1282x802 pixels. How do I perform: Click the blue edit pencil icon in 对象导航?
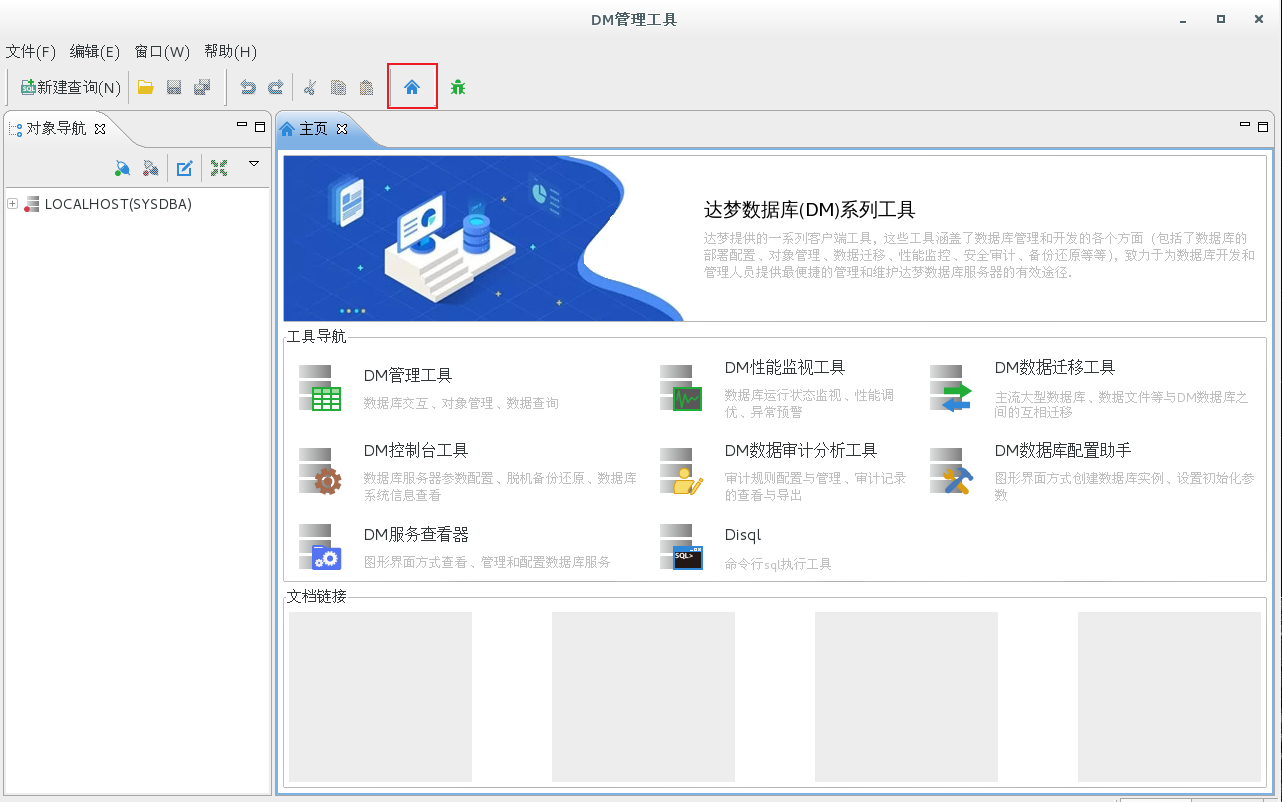tap(185, 168)
